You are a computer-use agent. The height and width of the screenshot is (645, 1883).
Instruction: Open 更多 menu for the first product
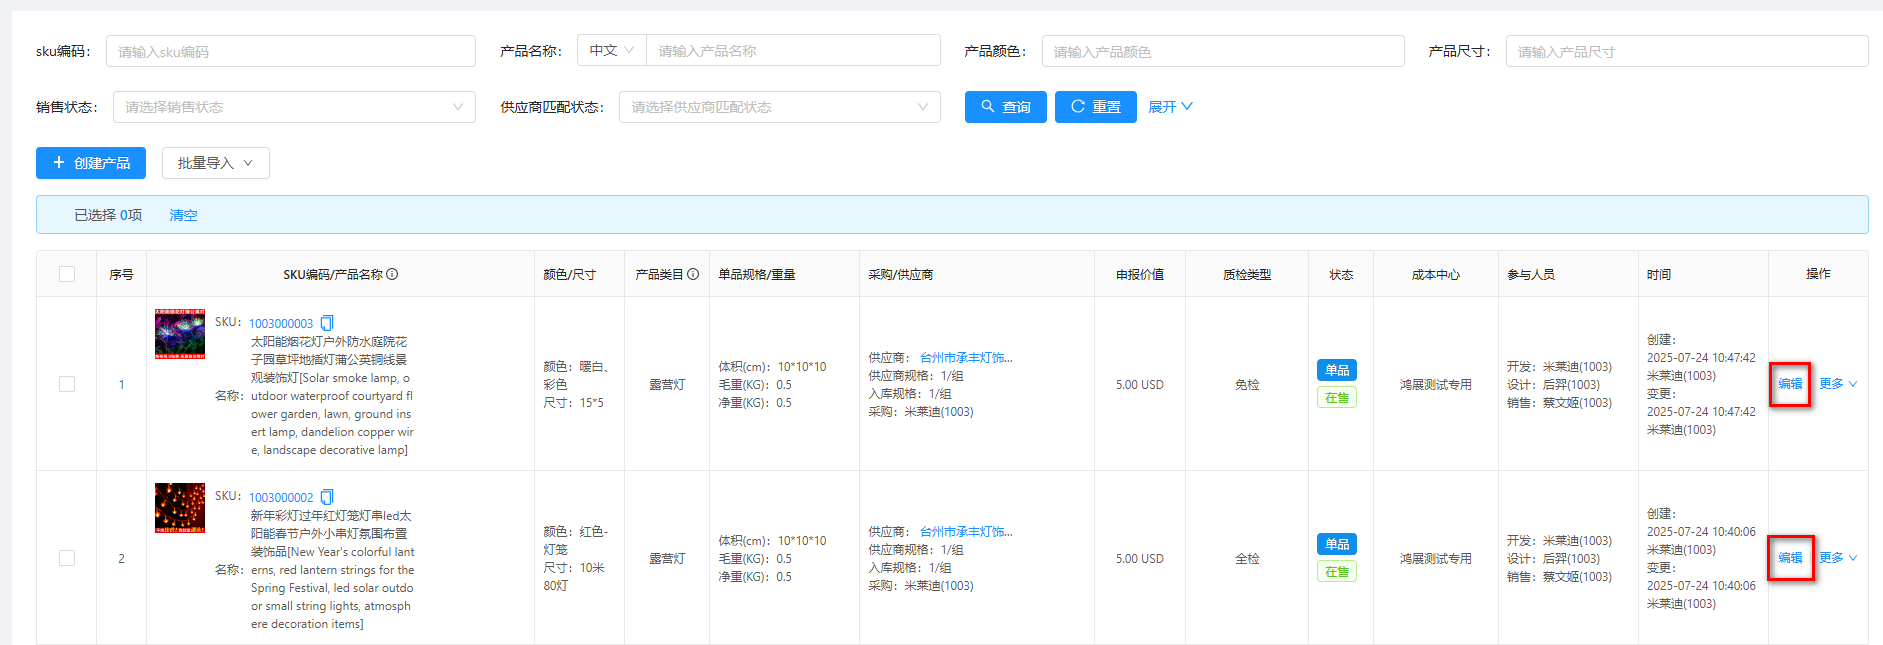[1837, 384]
